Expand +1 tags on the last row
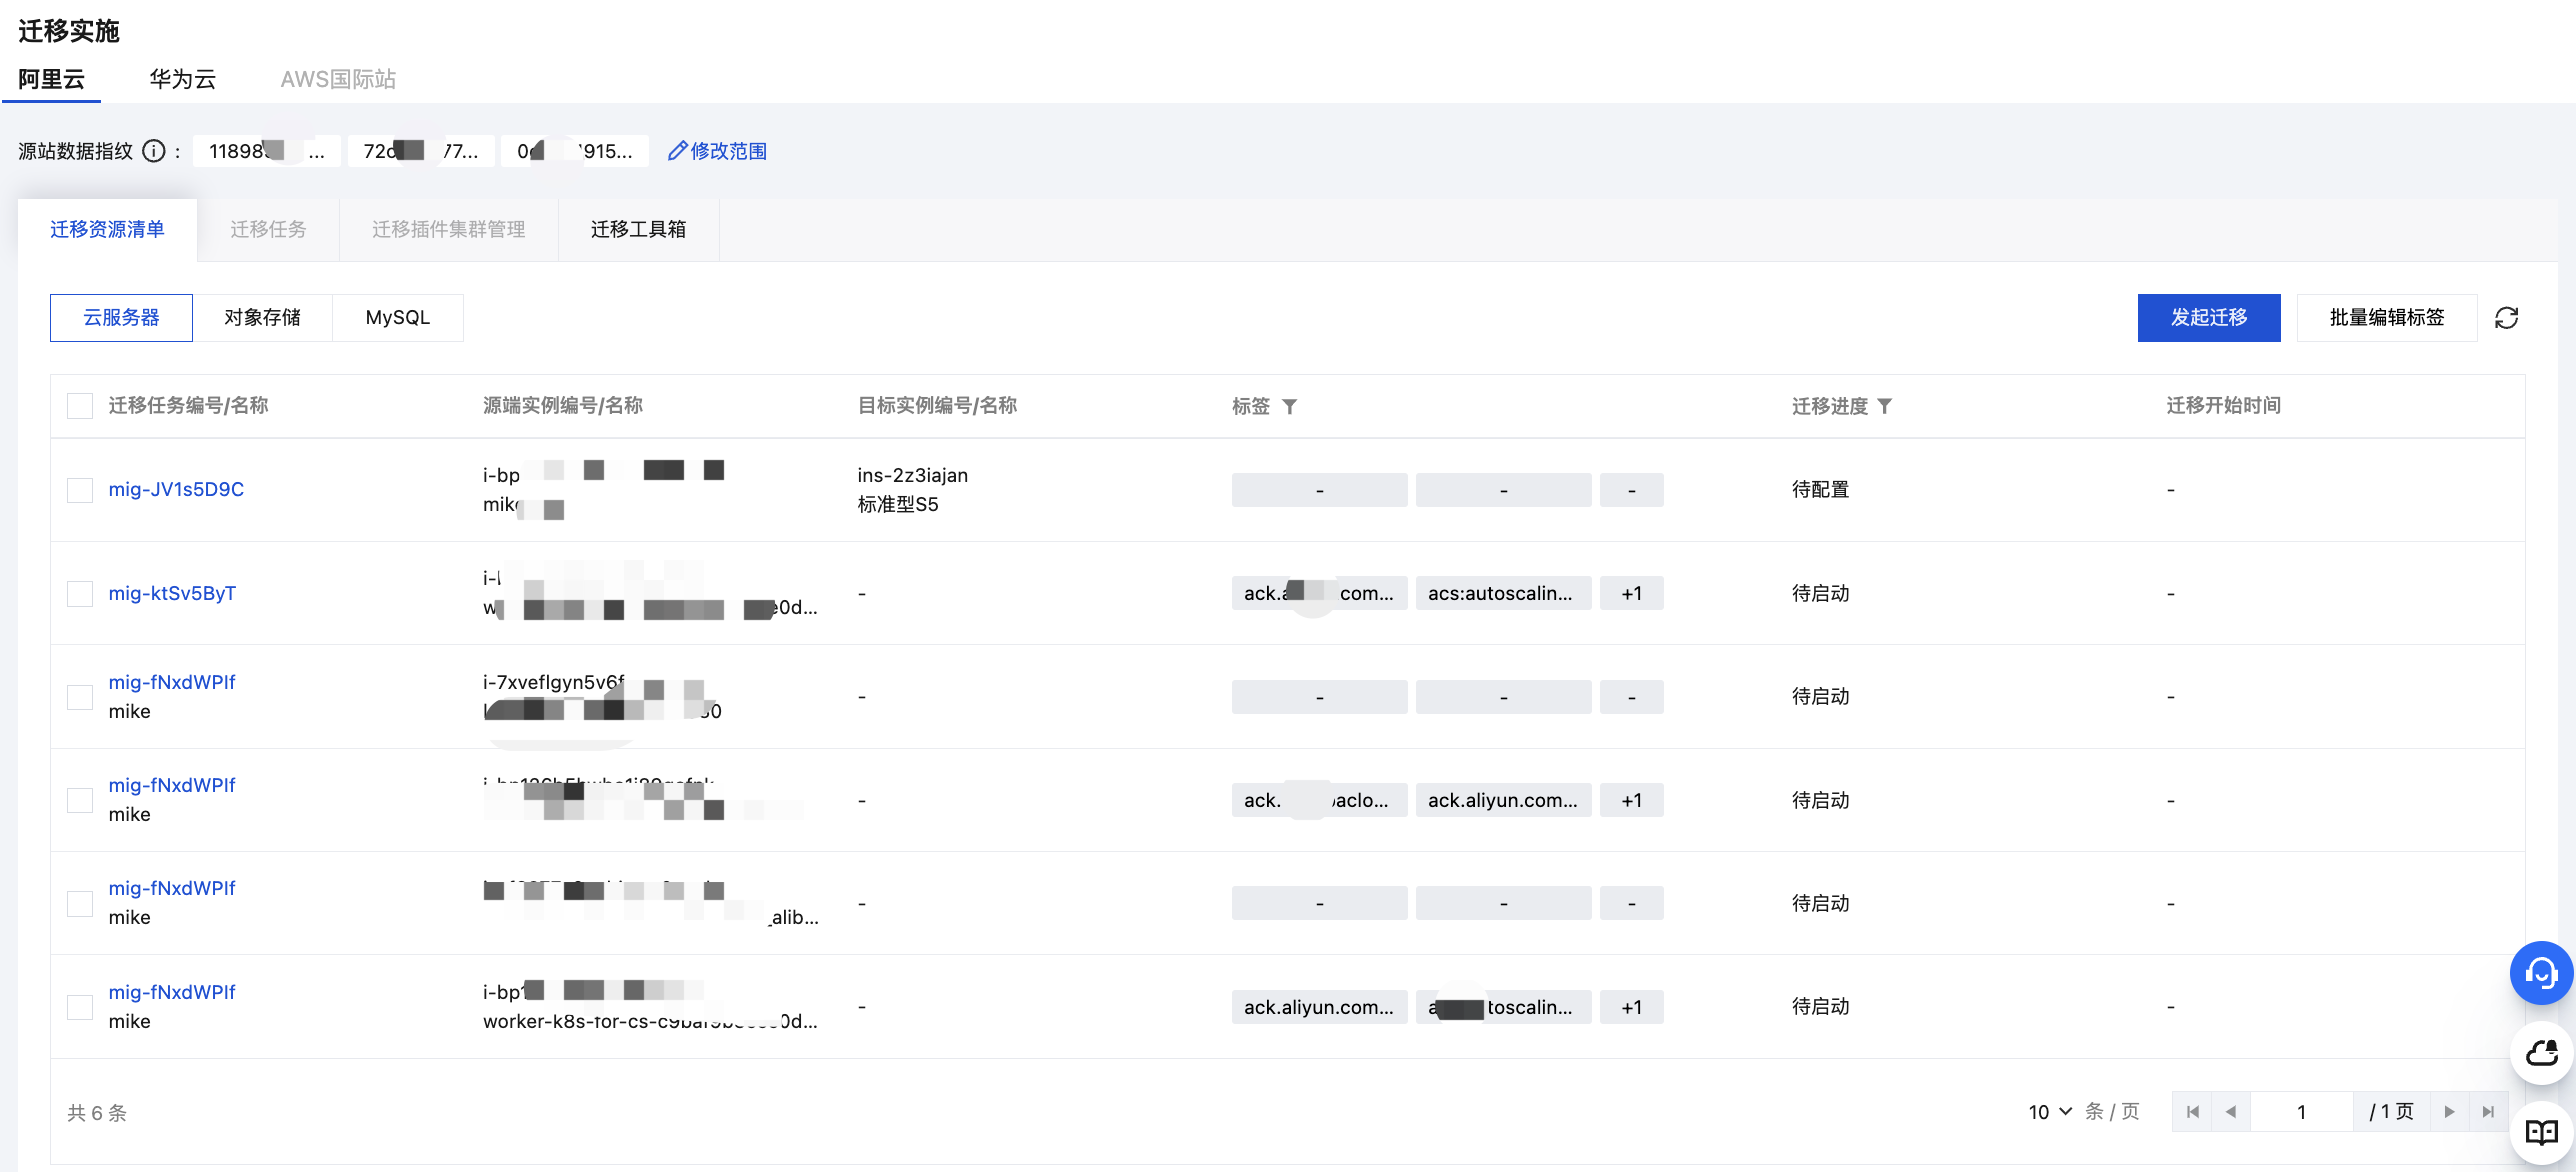 pos(1631,1007)
